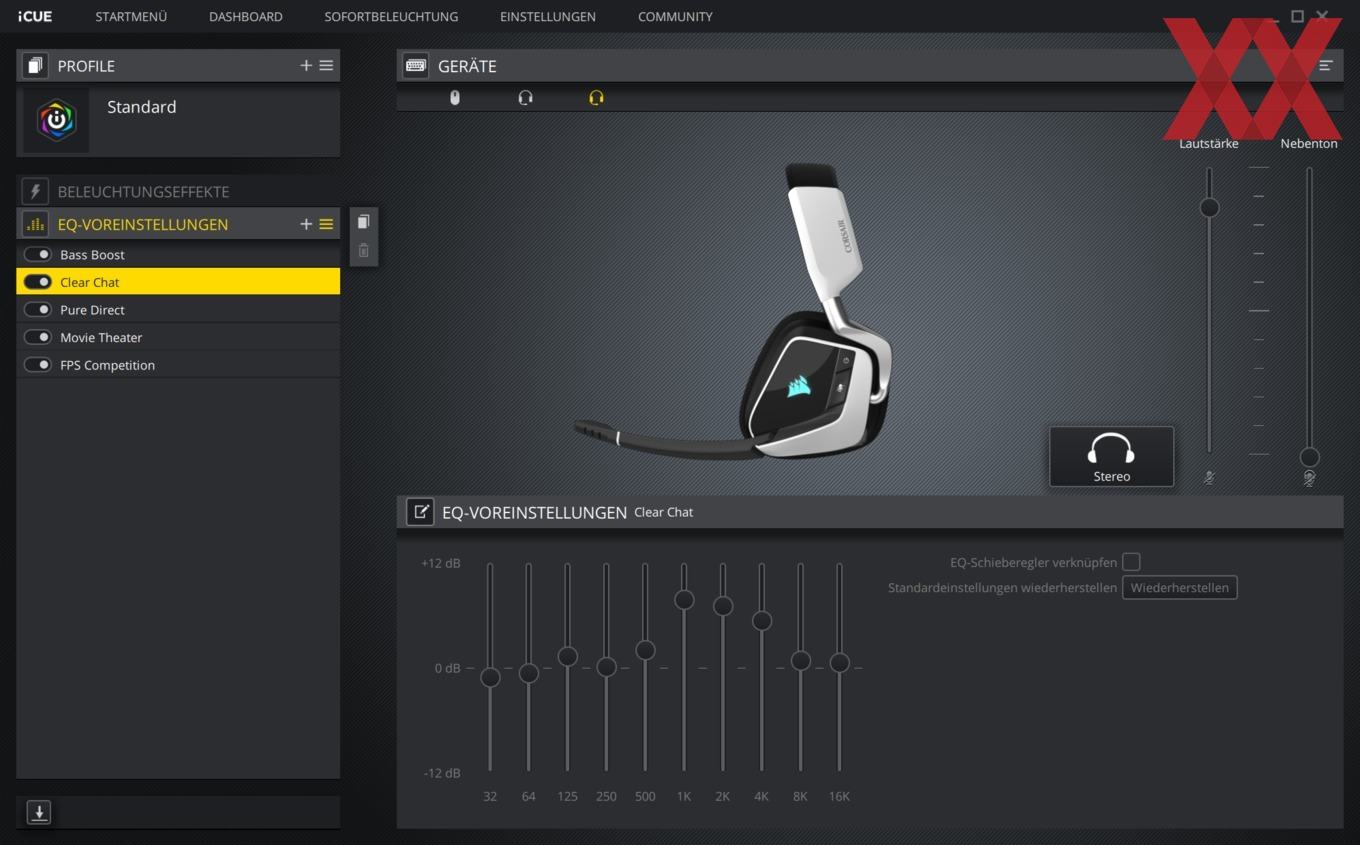Screen dimensions: 1360x845
Task: Click the equalizer bars icon in sidebar
Action: click(35, 224)
